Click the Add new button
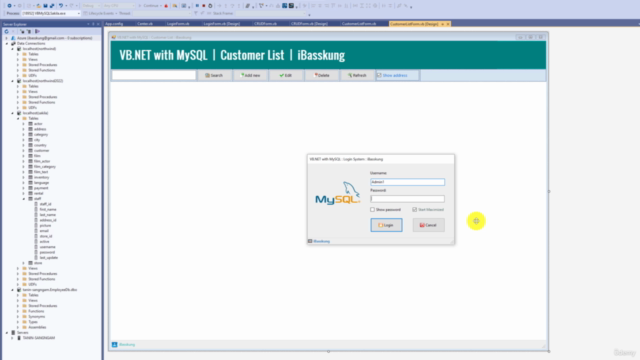640x360 pixels. pos(251,75)
